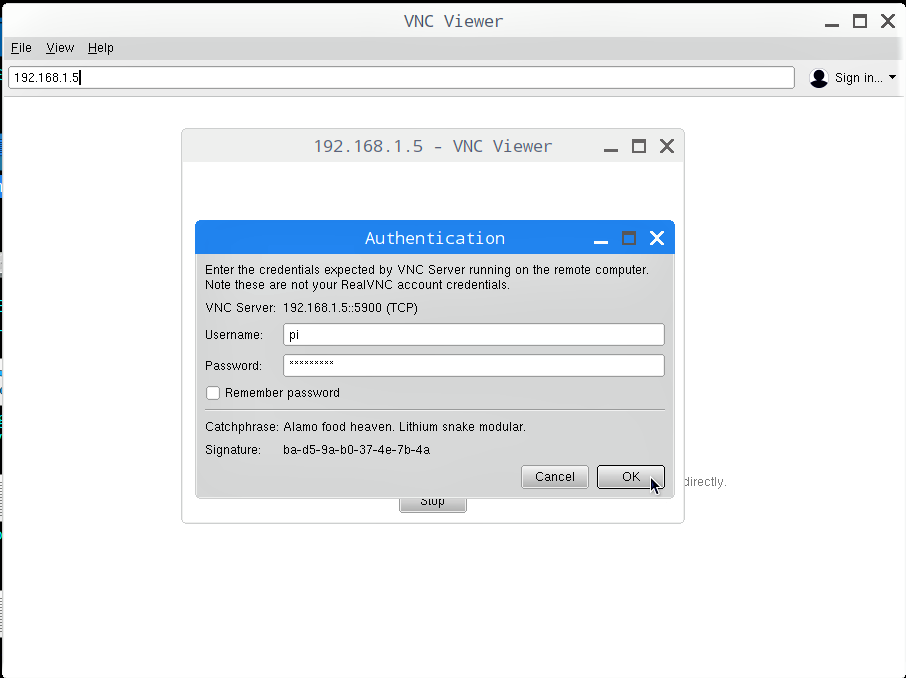Click the Signature: label
Image resolution: width=906 pixels, height=678 pixels.
[x=233, y=450]
